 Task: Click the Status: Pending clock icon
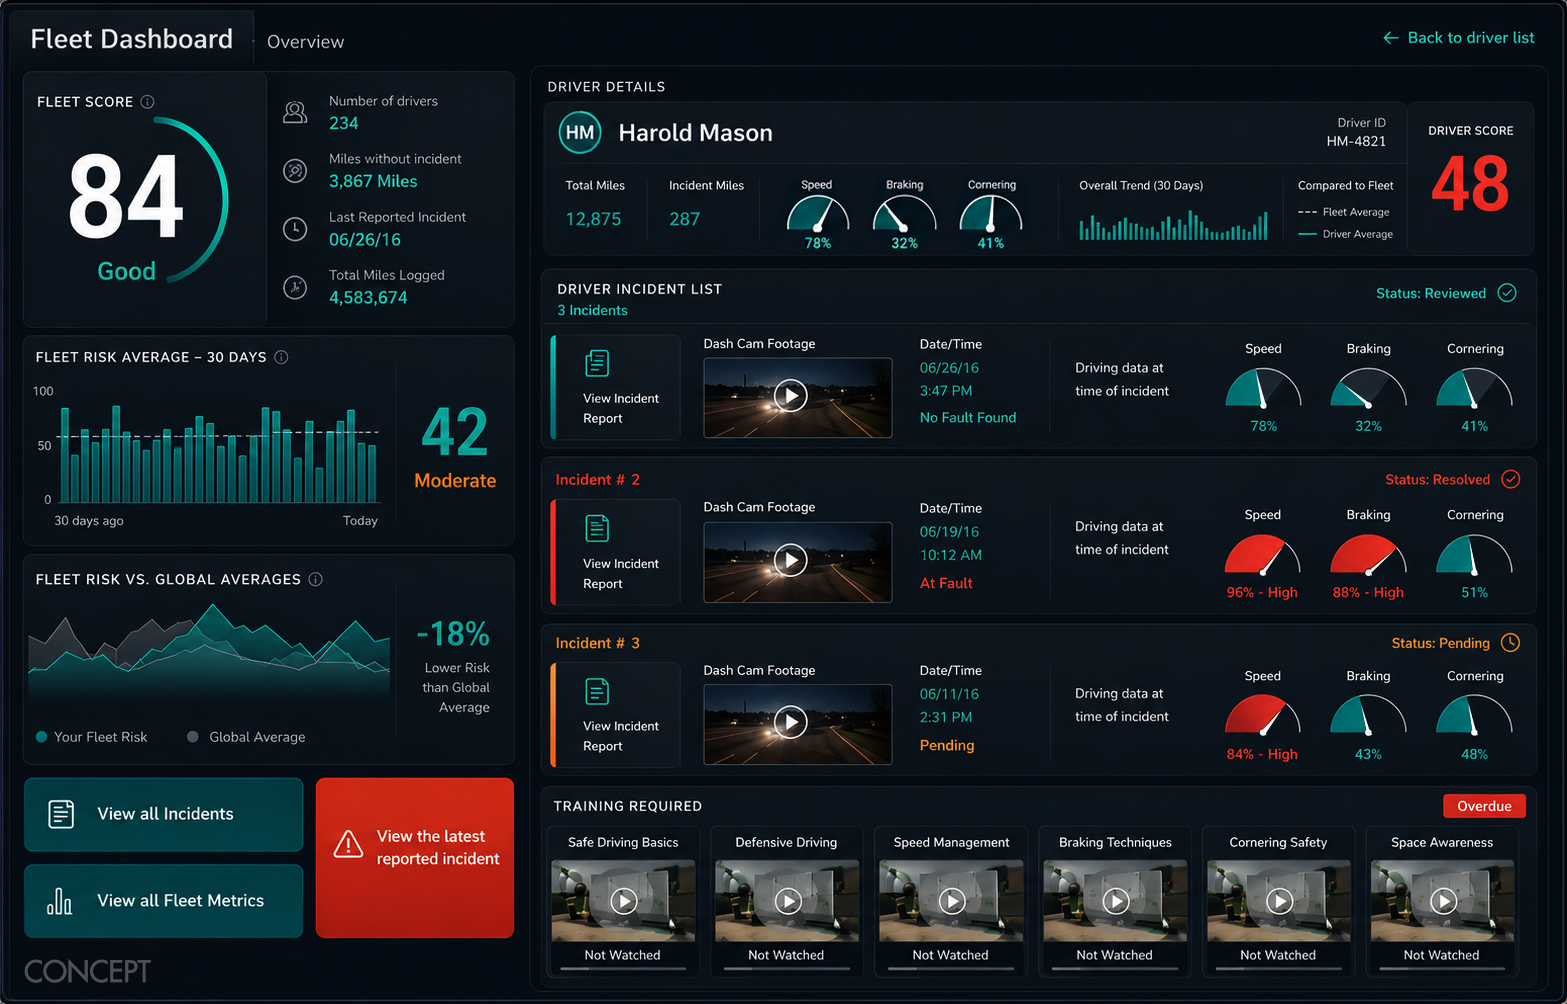pos(1511,643)
